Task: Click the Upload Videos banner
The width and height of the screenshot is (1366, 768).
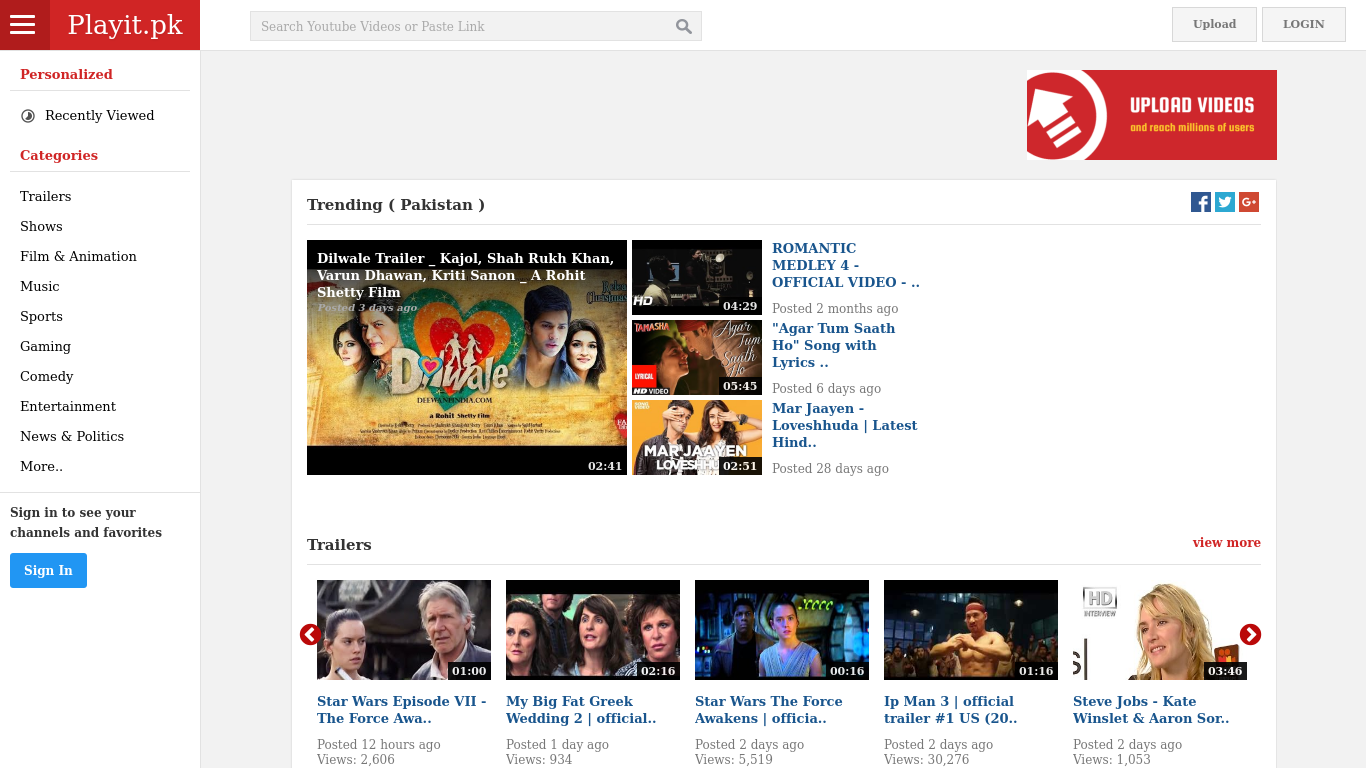Action: [1151, 115]
